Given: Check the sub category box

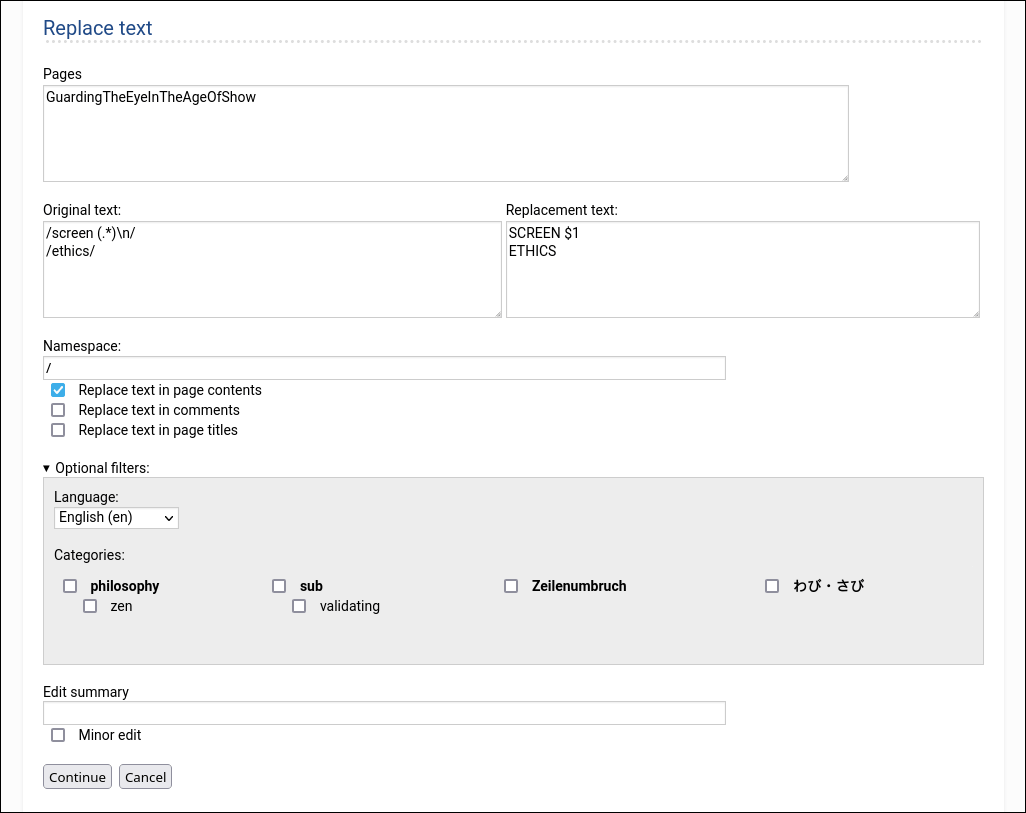Looking at the screenshot, I should click(x=279, y=586).
